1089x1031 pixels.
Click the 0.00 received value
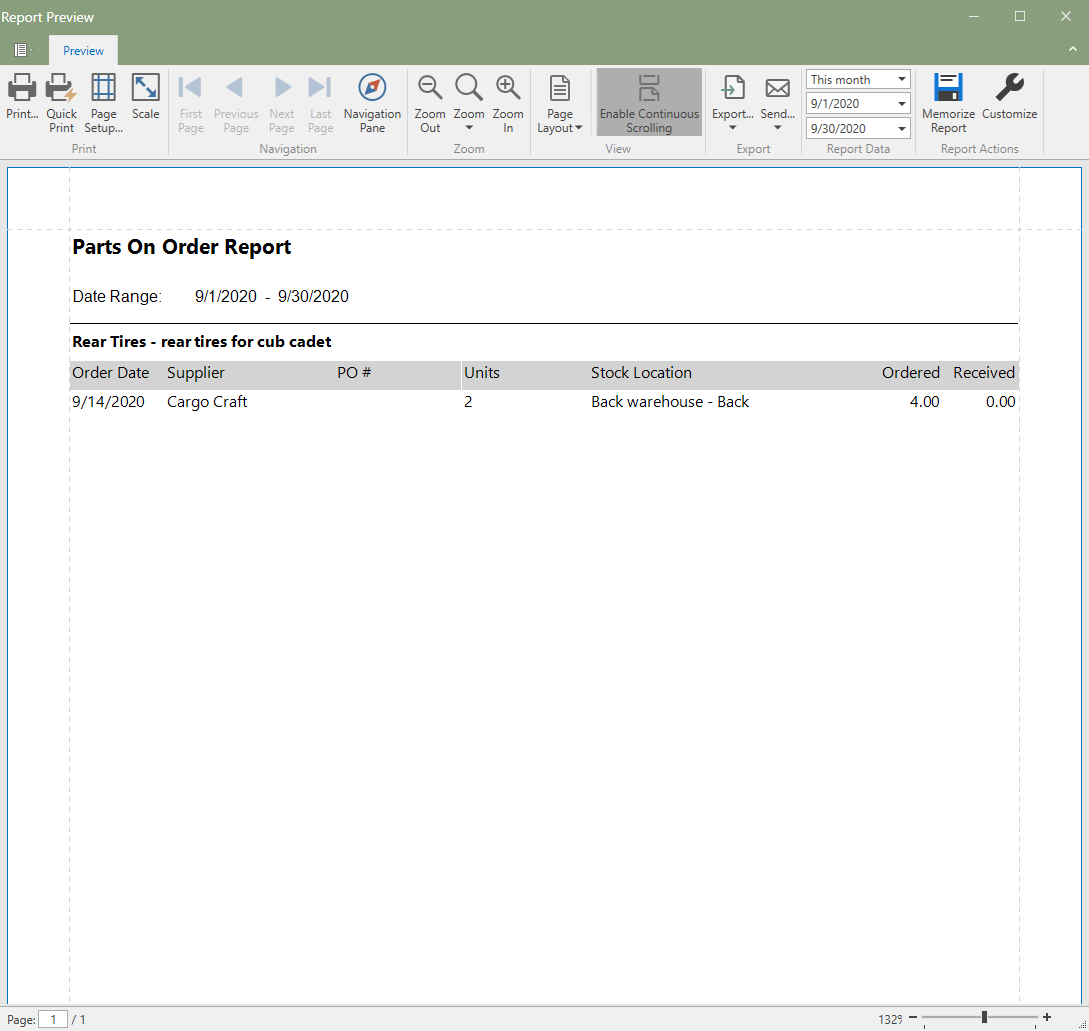pos(1000,402)
